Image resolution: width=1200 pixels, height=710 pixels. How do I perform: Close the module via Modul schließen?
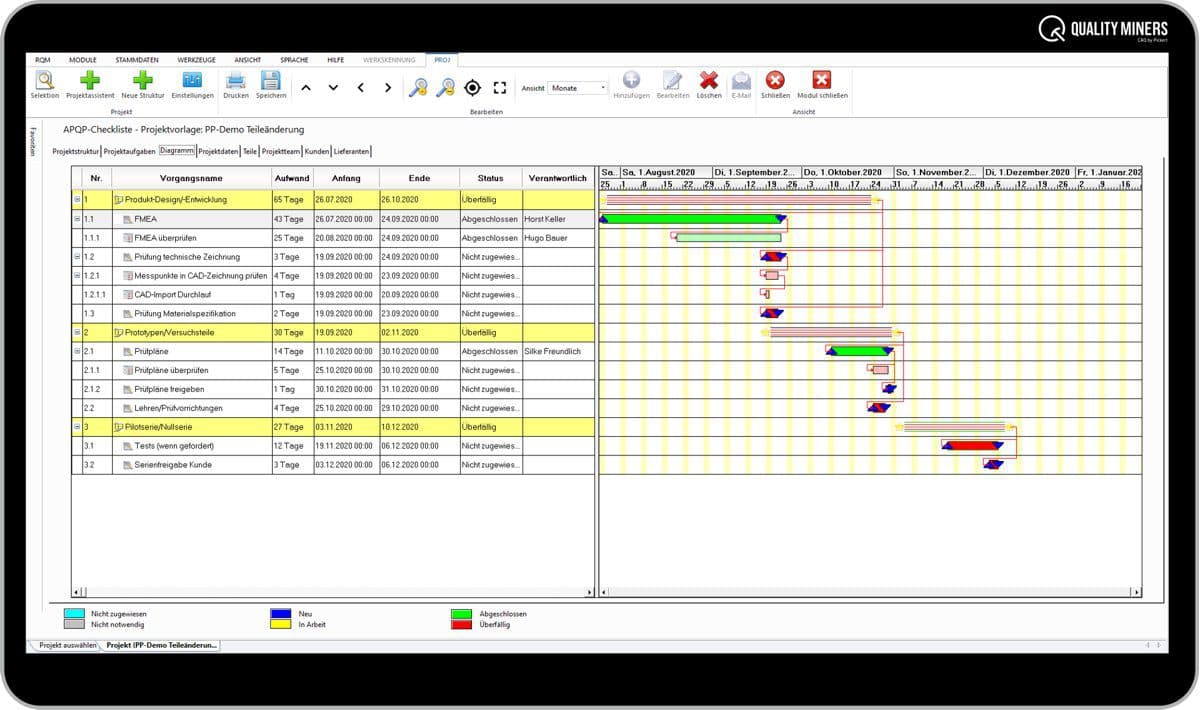(x=822, y=81)
